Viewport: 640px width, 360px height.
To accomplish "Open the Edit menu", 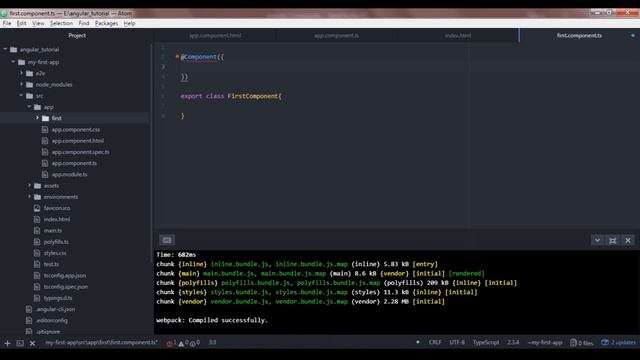I will (22, 24).
